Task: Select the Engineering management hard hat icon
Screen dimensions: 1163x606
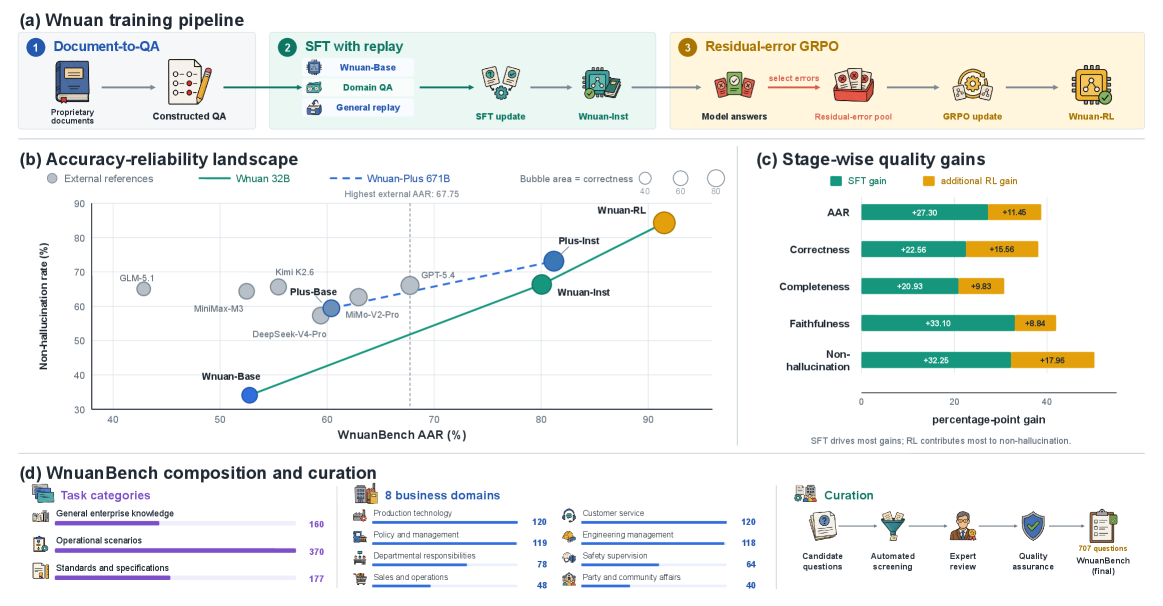Action: 569,536
